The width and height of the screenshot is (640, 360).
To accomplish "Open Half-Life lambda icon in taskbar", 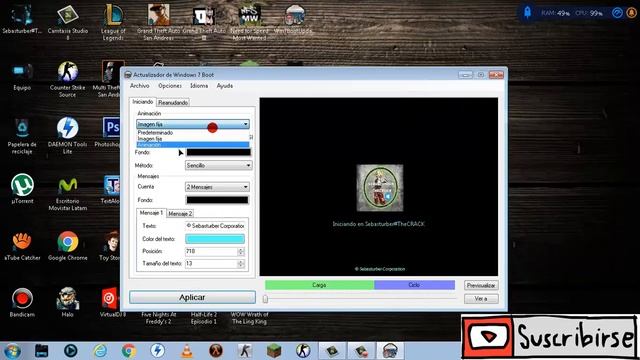I will point(216,351).
